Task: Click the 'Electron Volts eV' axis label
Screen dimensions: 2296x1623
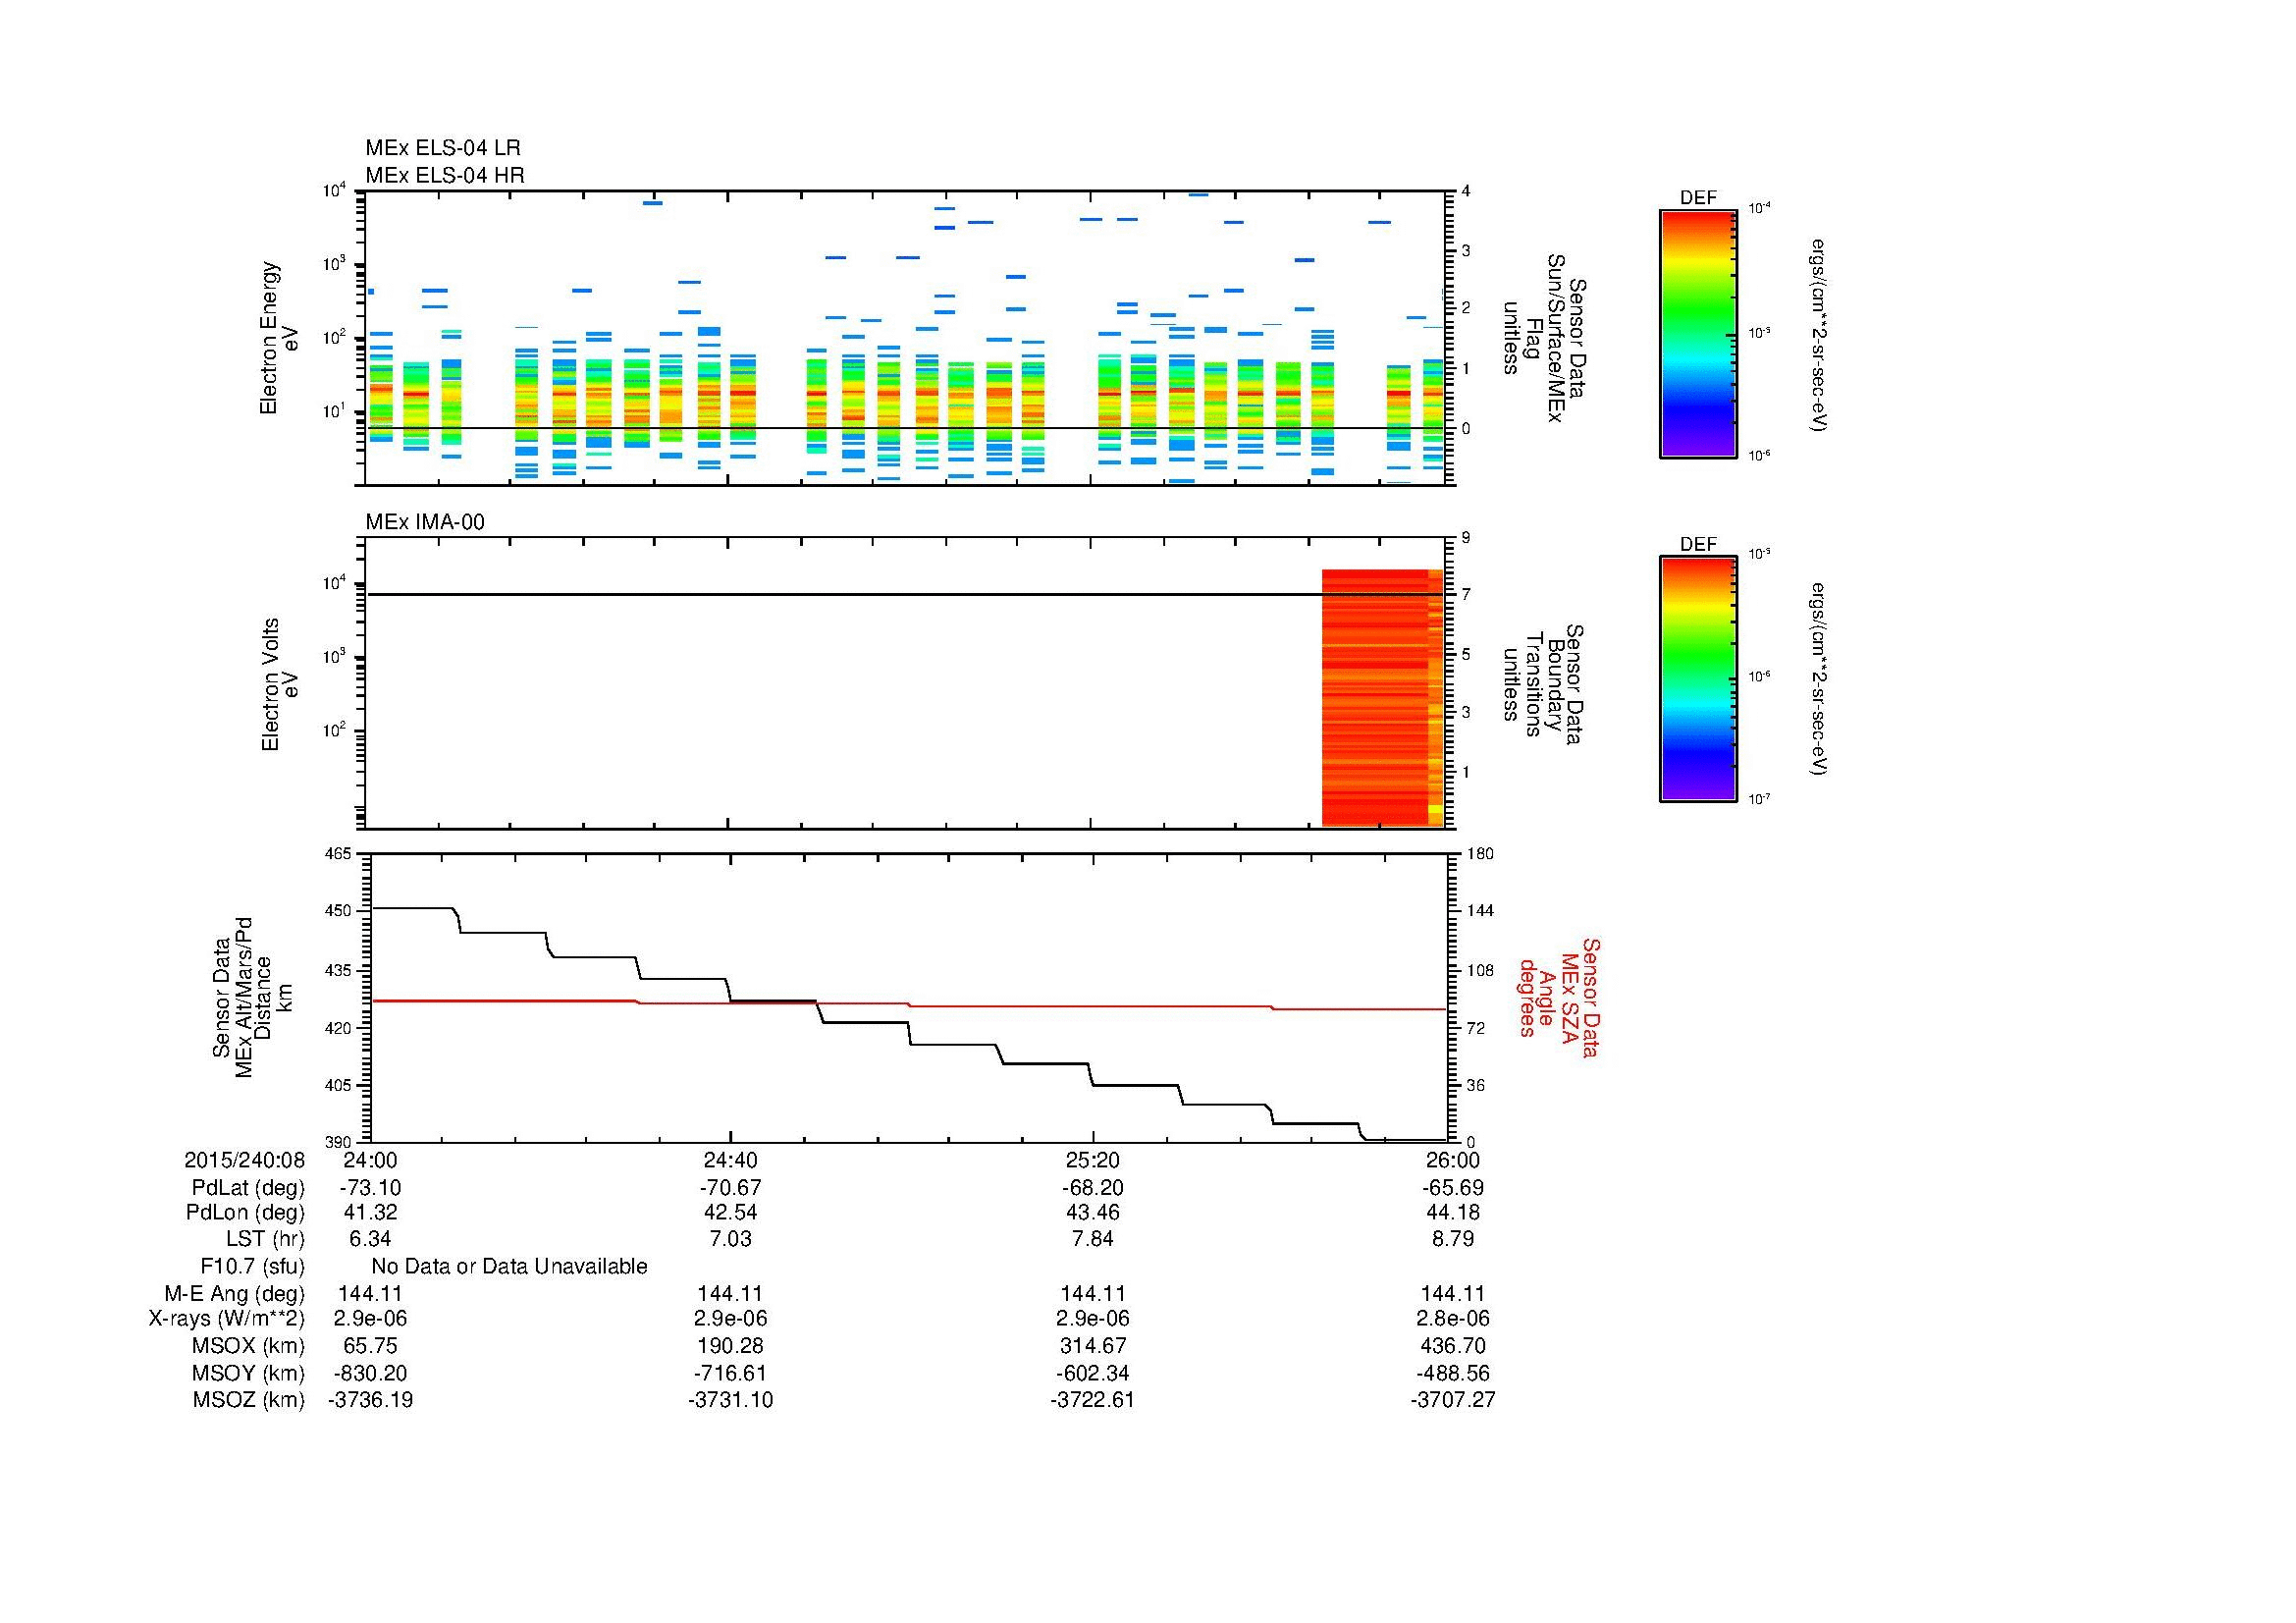Action: pos(280,684)
